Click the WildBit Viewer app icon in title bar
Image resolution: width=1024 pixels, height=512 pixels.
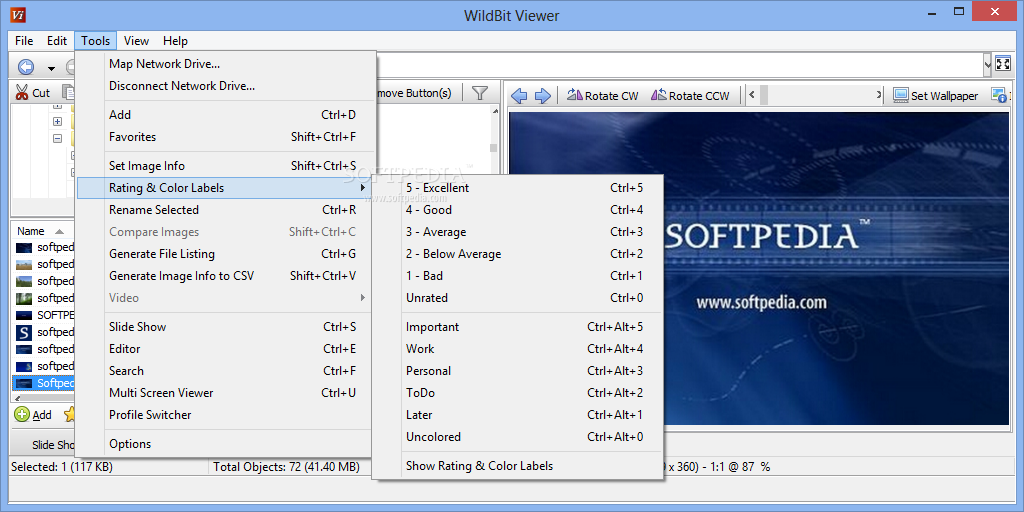click(x=19, y=15)
